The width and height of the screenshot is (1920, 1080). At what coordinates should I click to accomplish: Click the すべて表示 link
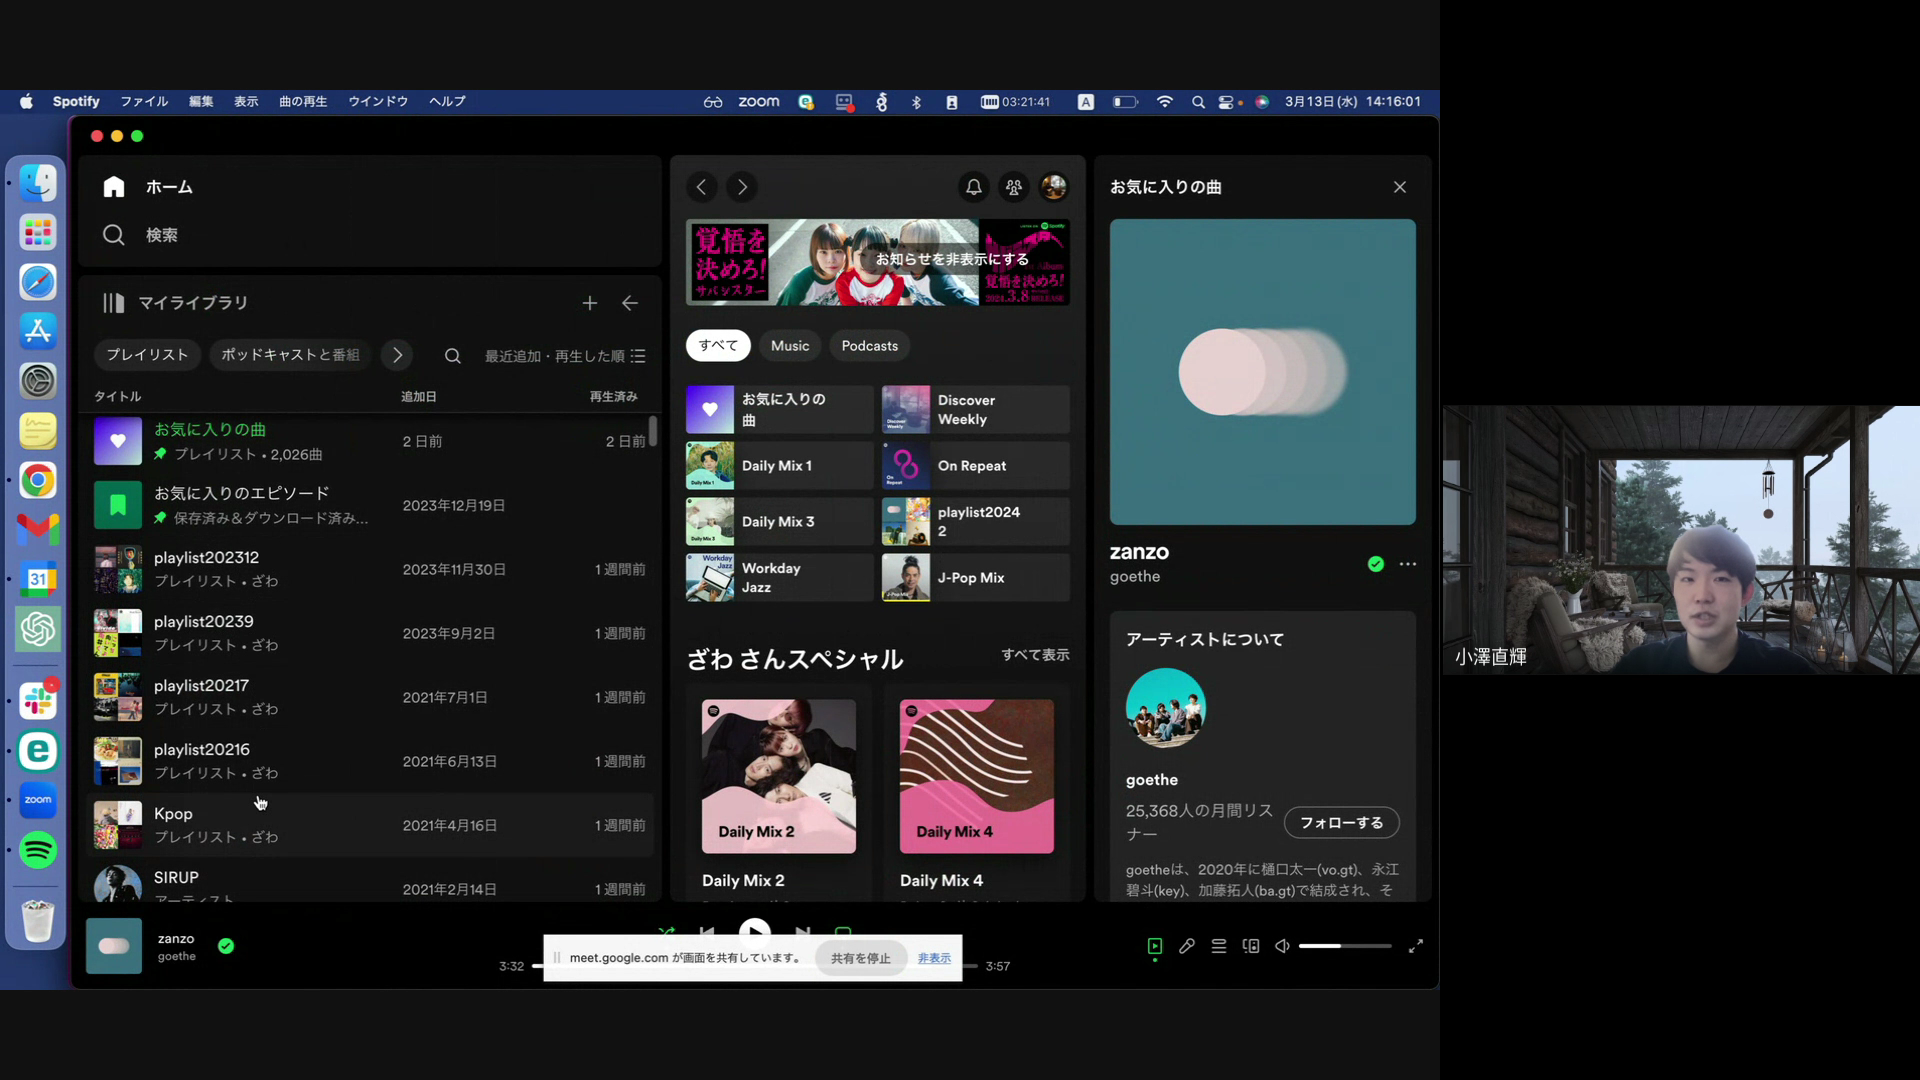tap(1034, 655)
